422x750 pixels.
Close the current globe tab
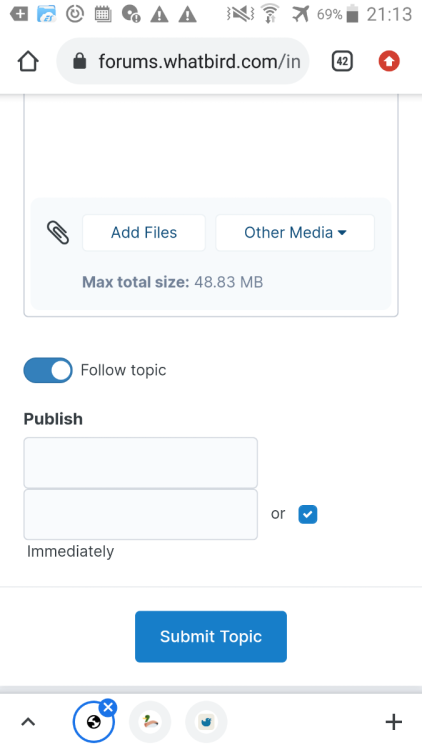(108, 706)
